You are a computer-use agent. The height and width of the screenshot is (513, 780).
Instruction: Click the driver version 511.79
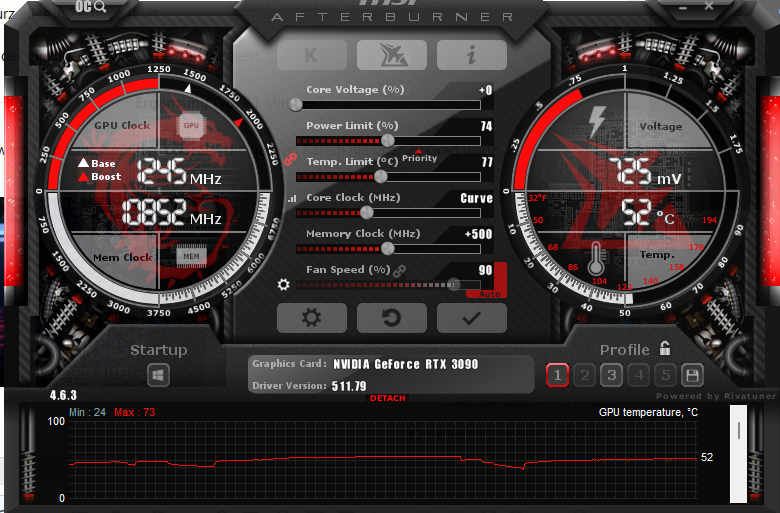(x=349, y=386)
